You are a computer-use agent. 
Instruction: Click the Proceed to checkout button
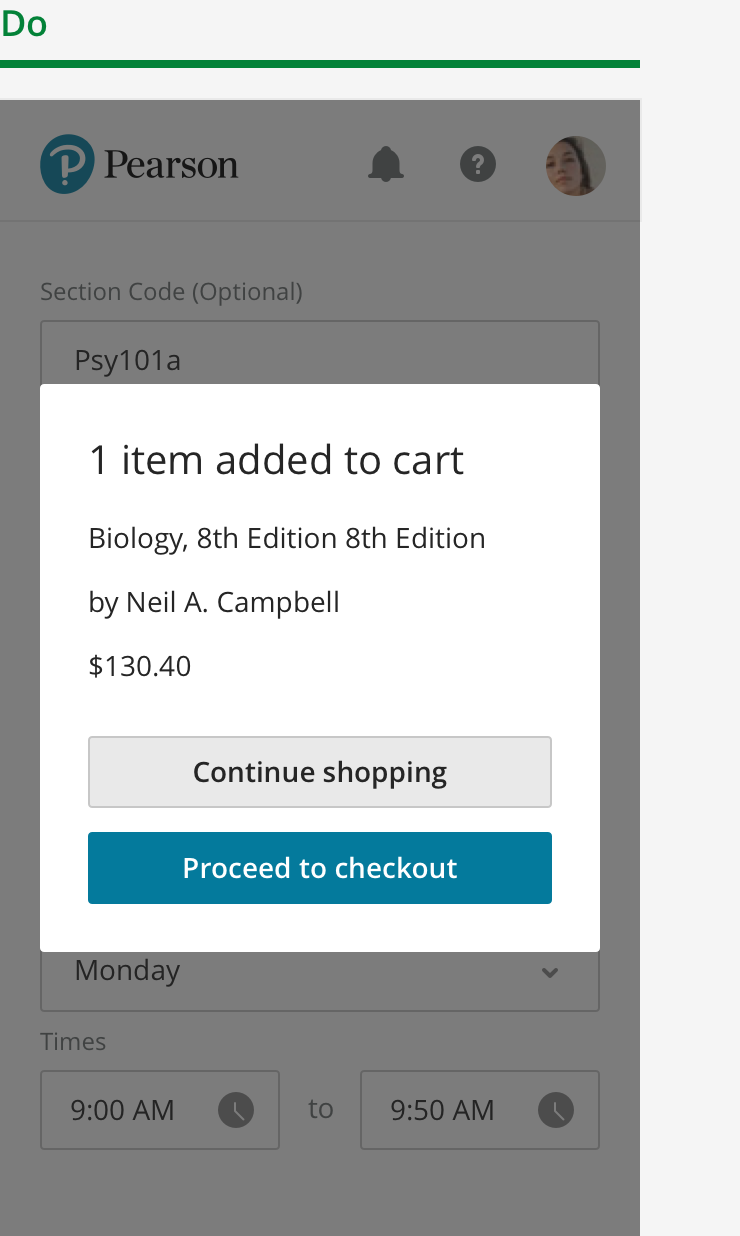(320, 868)
